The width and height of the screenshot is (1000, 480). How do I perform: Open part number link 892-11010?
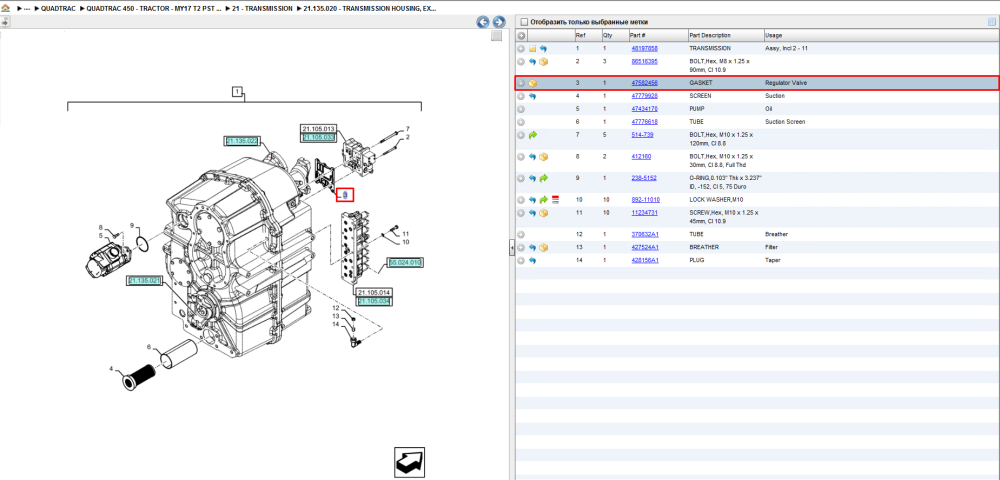[x=645, y=200]
